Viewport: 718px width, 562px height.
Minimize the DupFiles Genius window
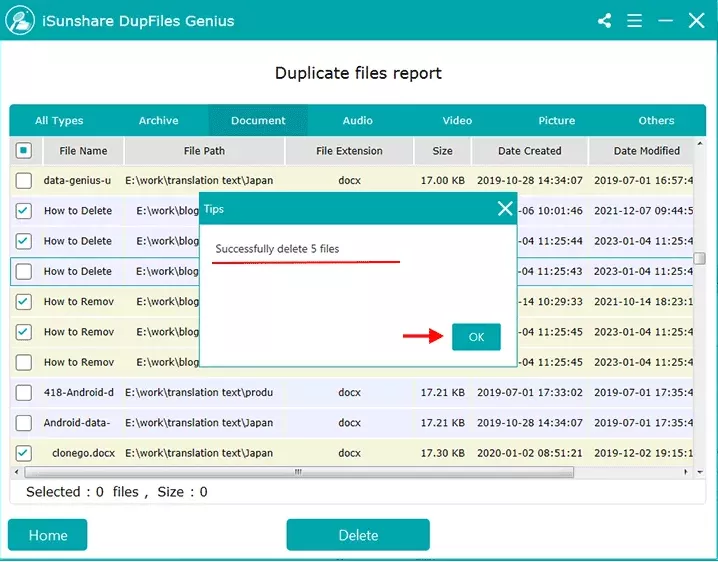click(665, 21)
